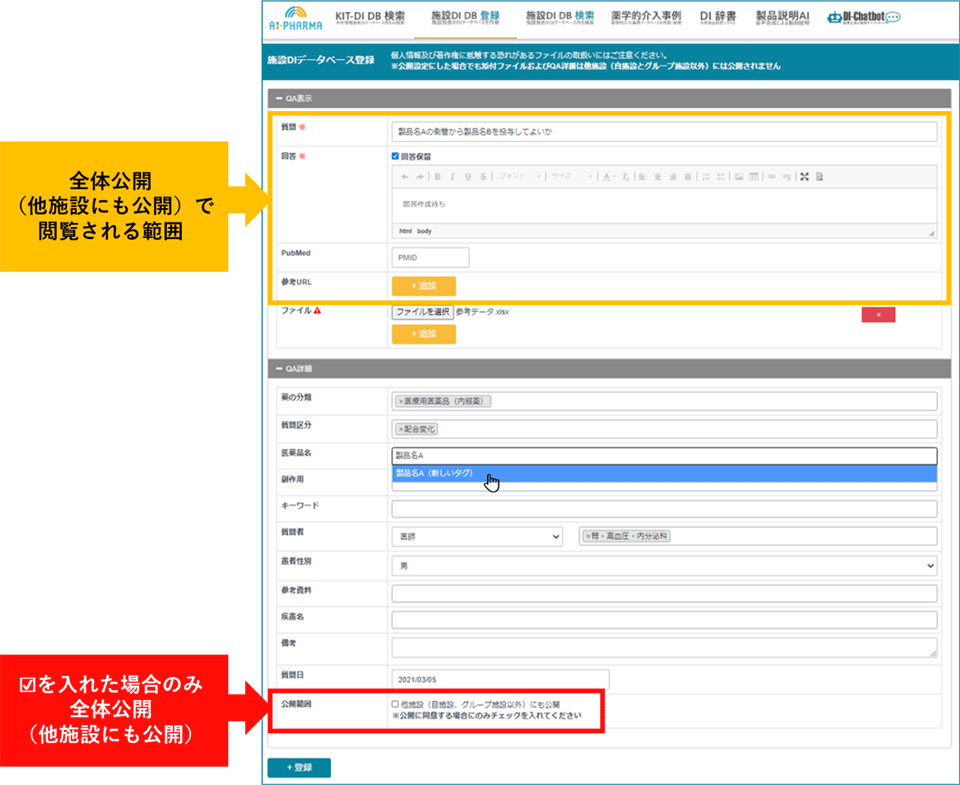Open the 質問者 dropdown showing 医師

click(x=478, y=537)
